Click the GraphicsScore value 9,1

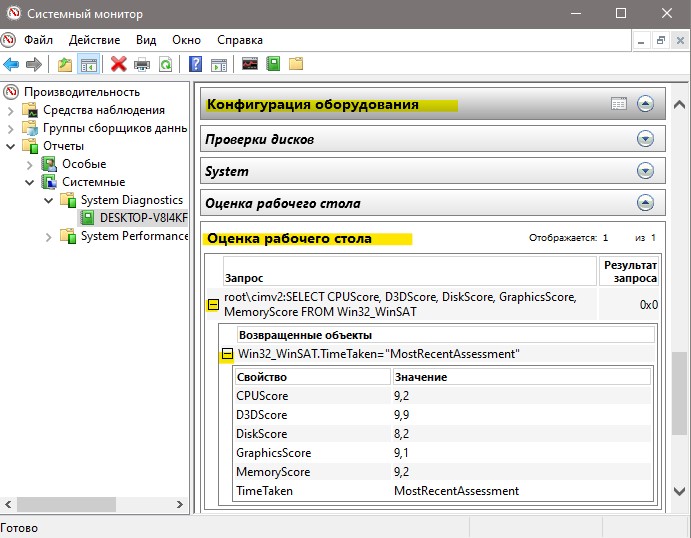pyautogui.click(x=401, y=453)
